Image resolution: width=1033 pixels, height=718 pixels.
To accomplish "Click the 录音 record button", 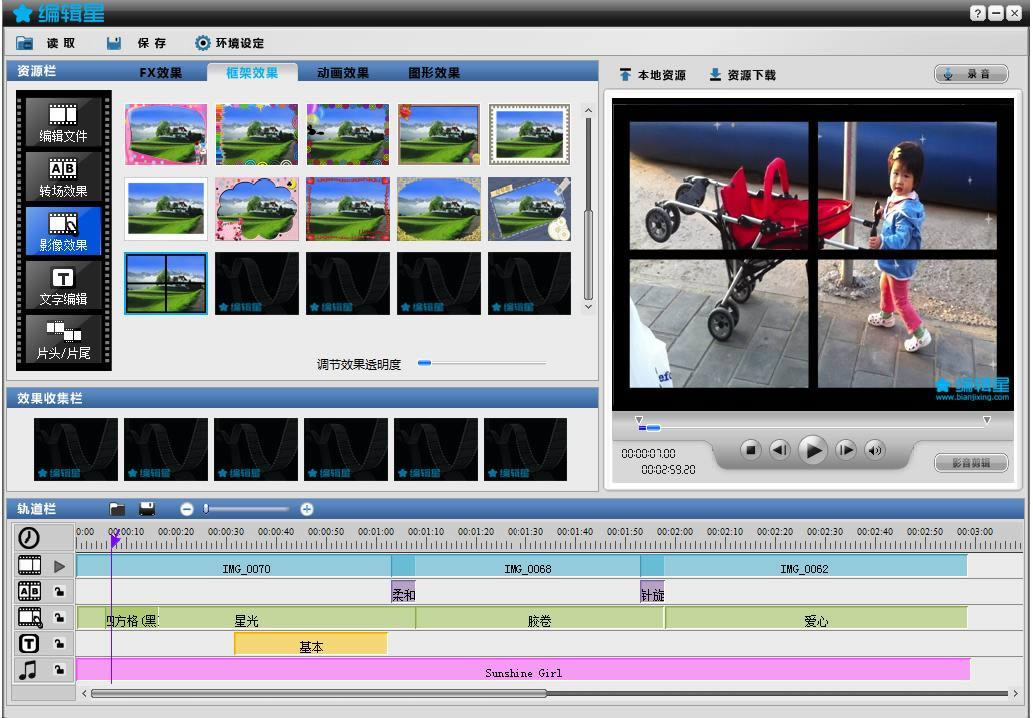I will [x=971, y=74].
